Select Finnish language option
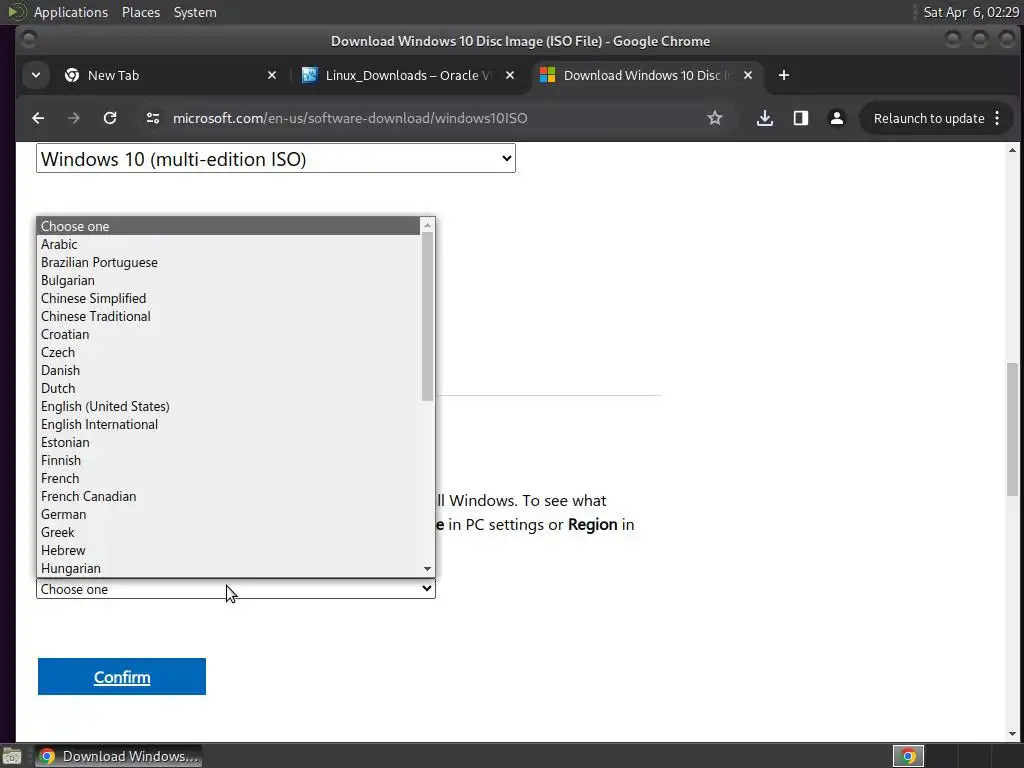The width and height of the screenshot is (1024, 768). [x=228, y=460]
